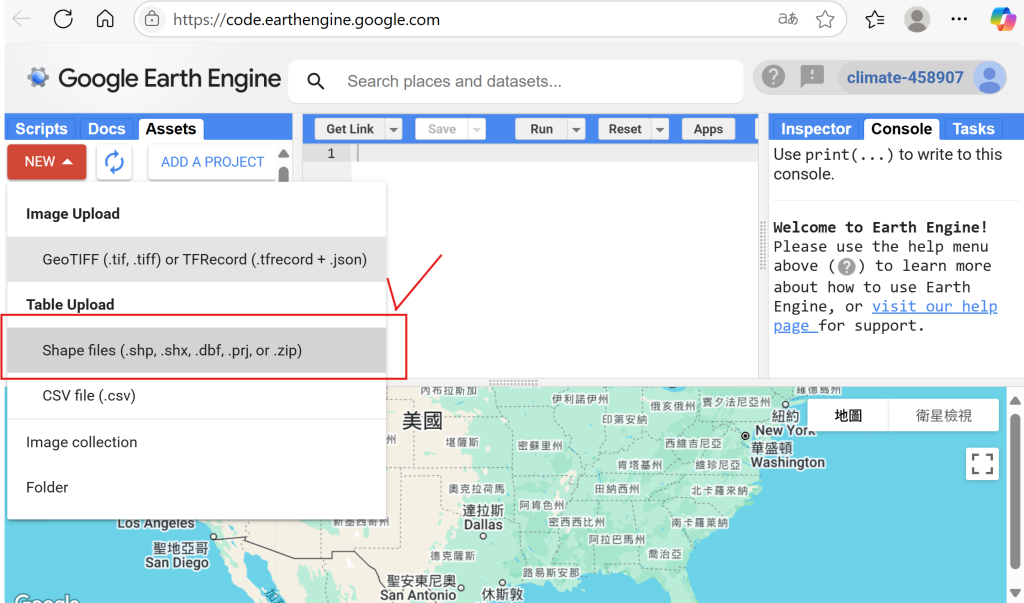The height and width of the screenshot is (603, 1024).
Task: Click the map panel vertical scrollbar
Action: 1016,493
